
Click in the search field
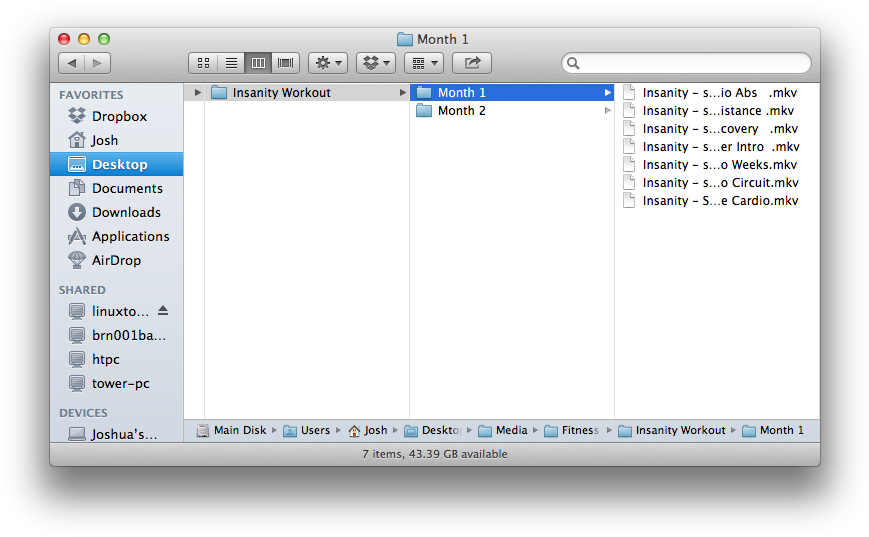(x=690, y=63)
